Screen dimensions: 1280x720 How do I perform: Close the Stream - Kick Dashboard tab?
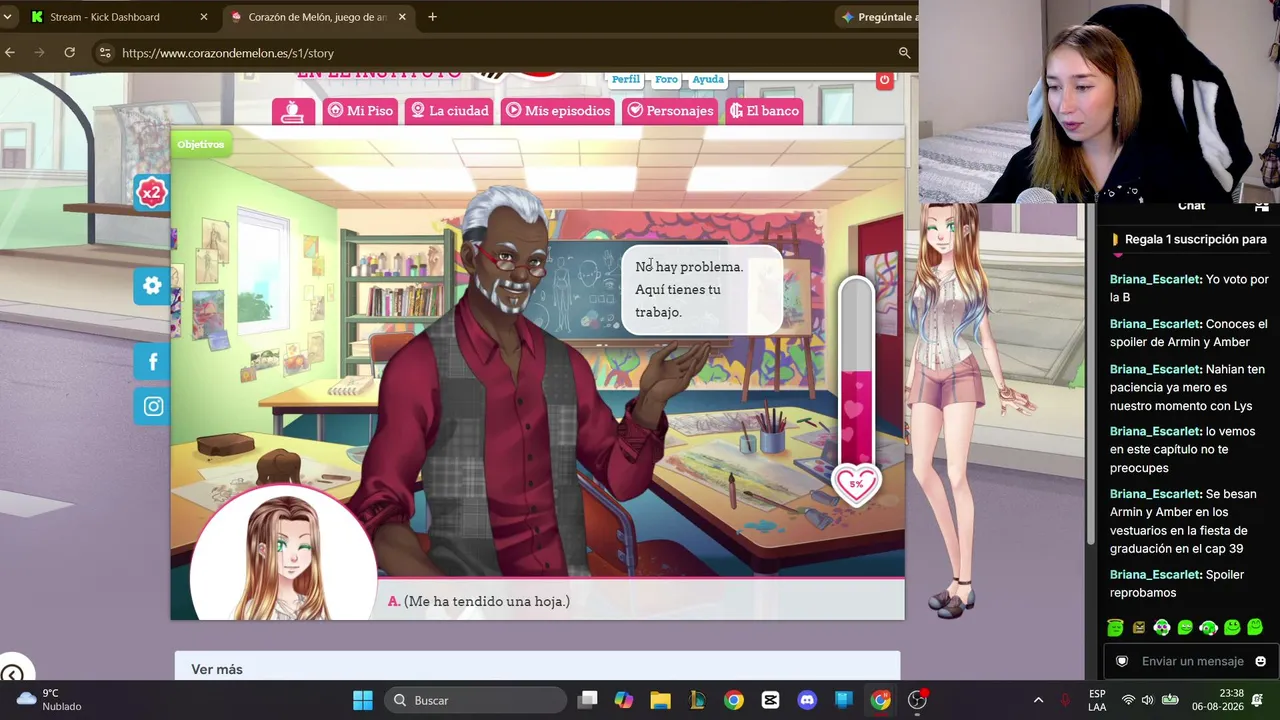(204, 17)
